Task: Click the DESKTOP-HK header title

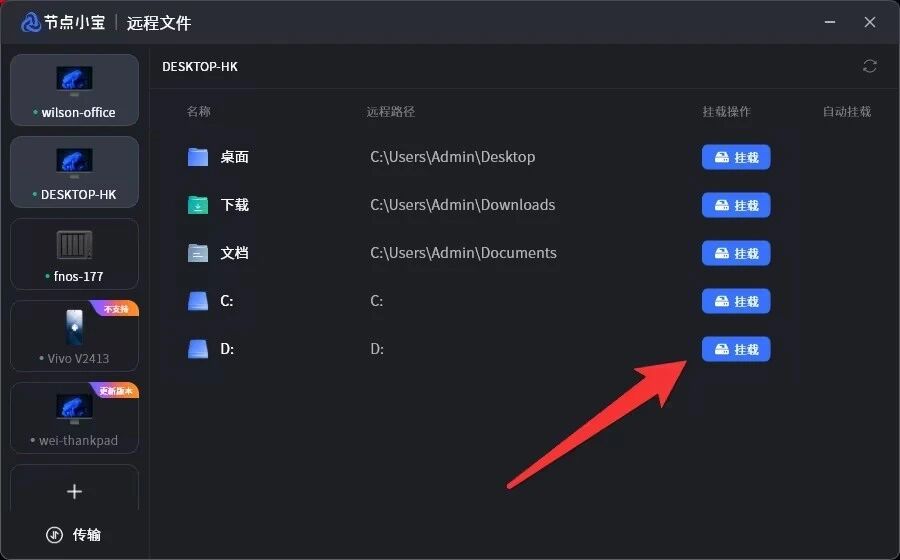Action: (x=200, y=67)
